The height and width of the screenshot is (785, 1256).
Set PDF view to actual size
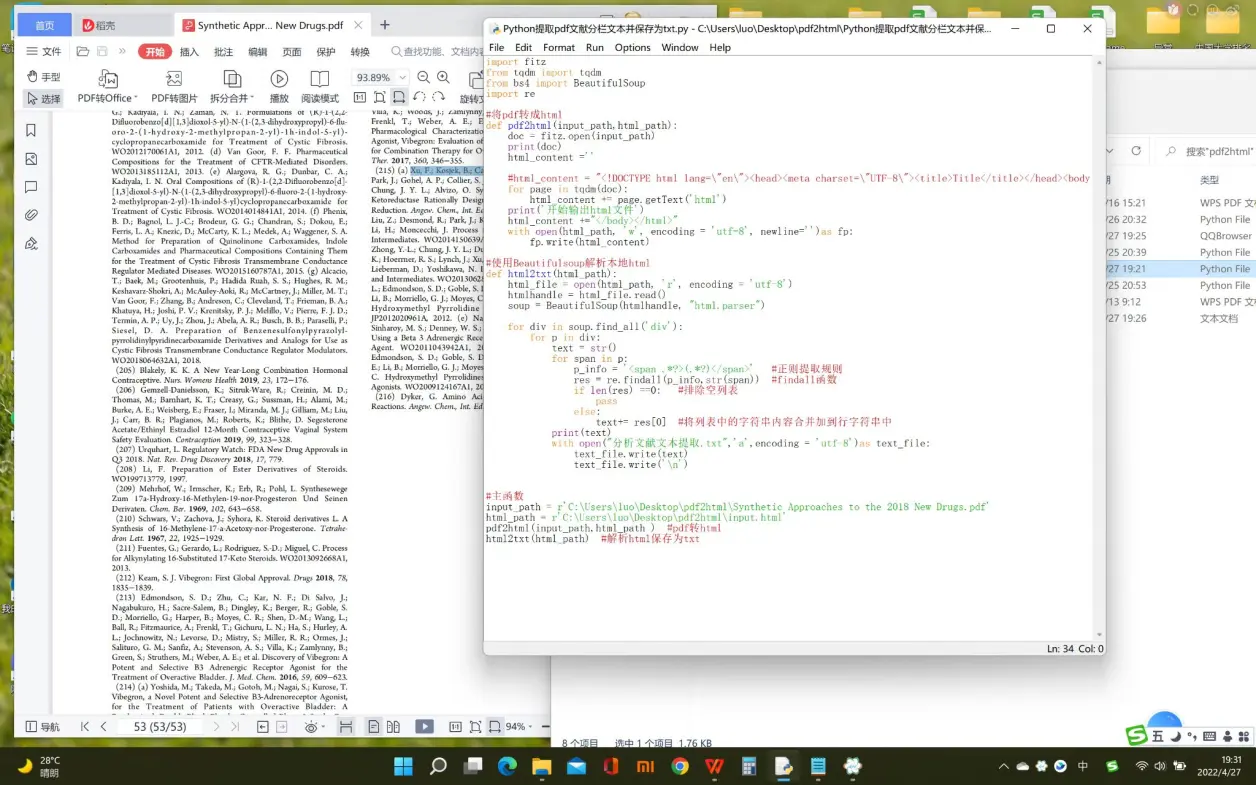pos(358,98)
